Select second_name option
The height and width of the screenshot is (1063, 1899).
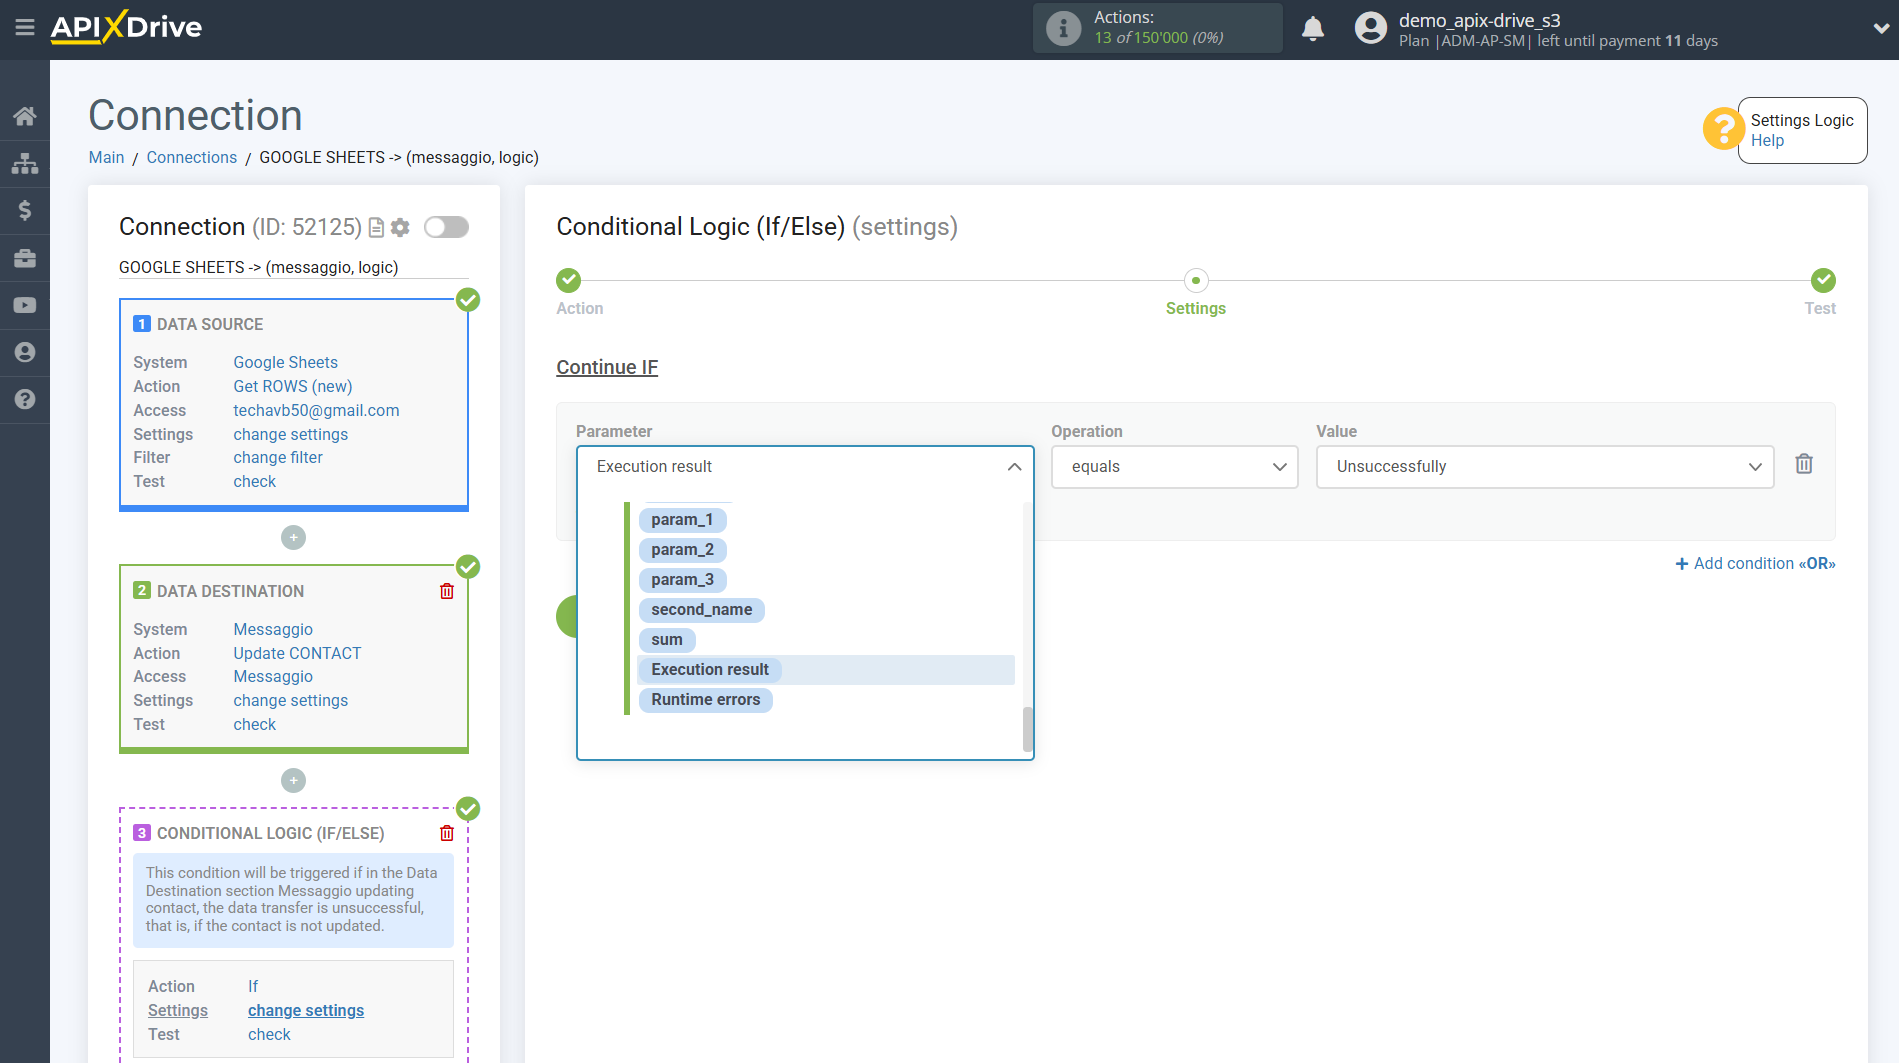tap(702, 610)
